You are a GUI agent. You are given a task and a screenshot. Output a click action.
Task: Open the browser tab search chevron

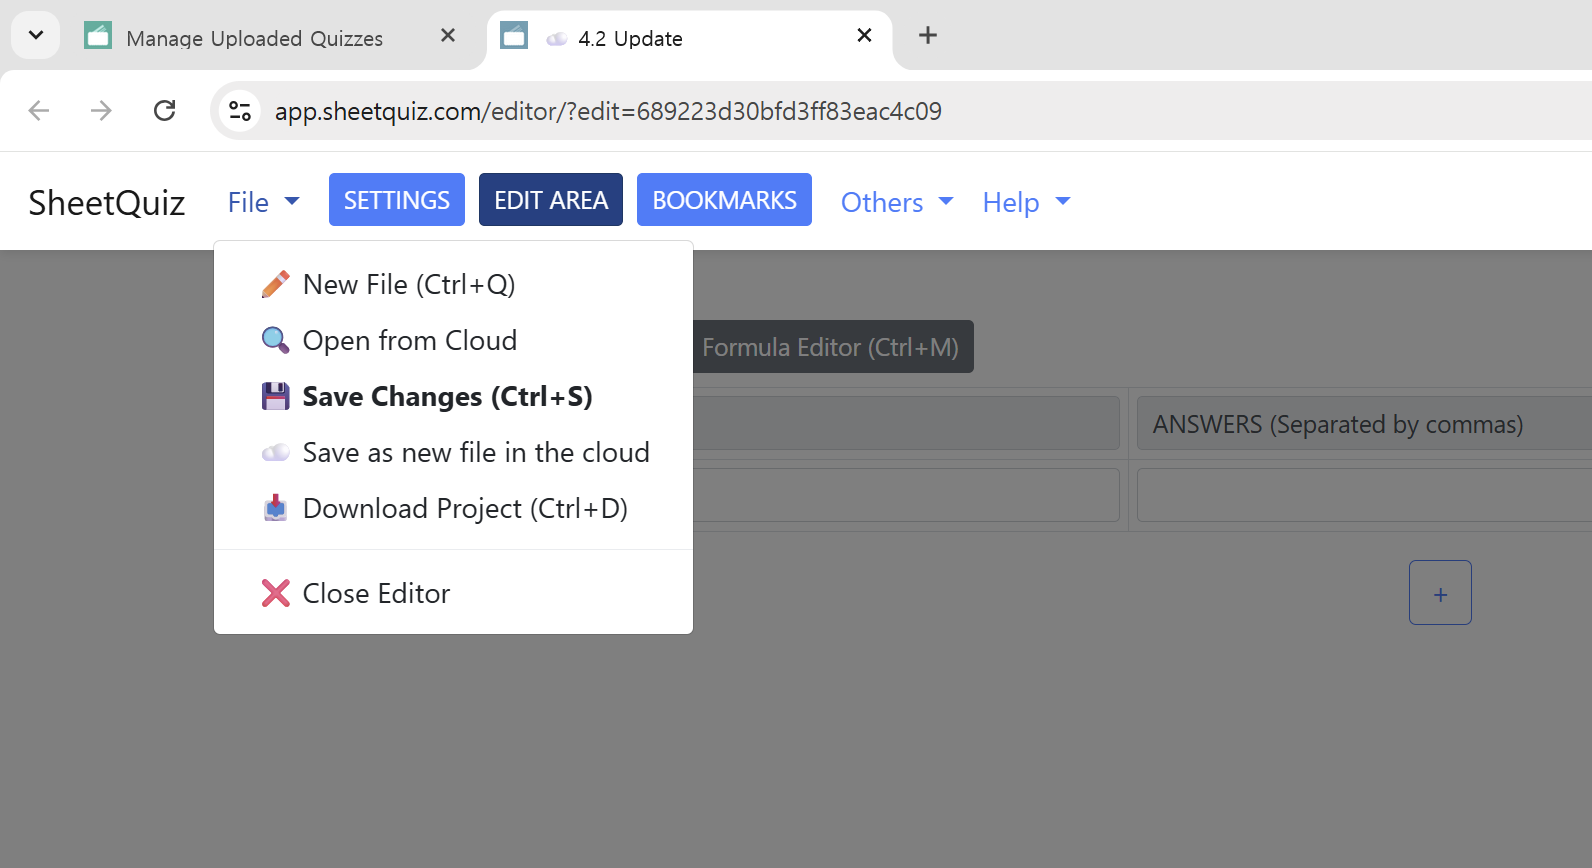coord(36,36)
